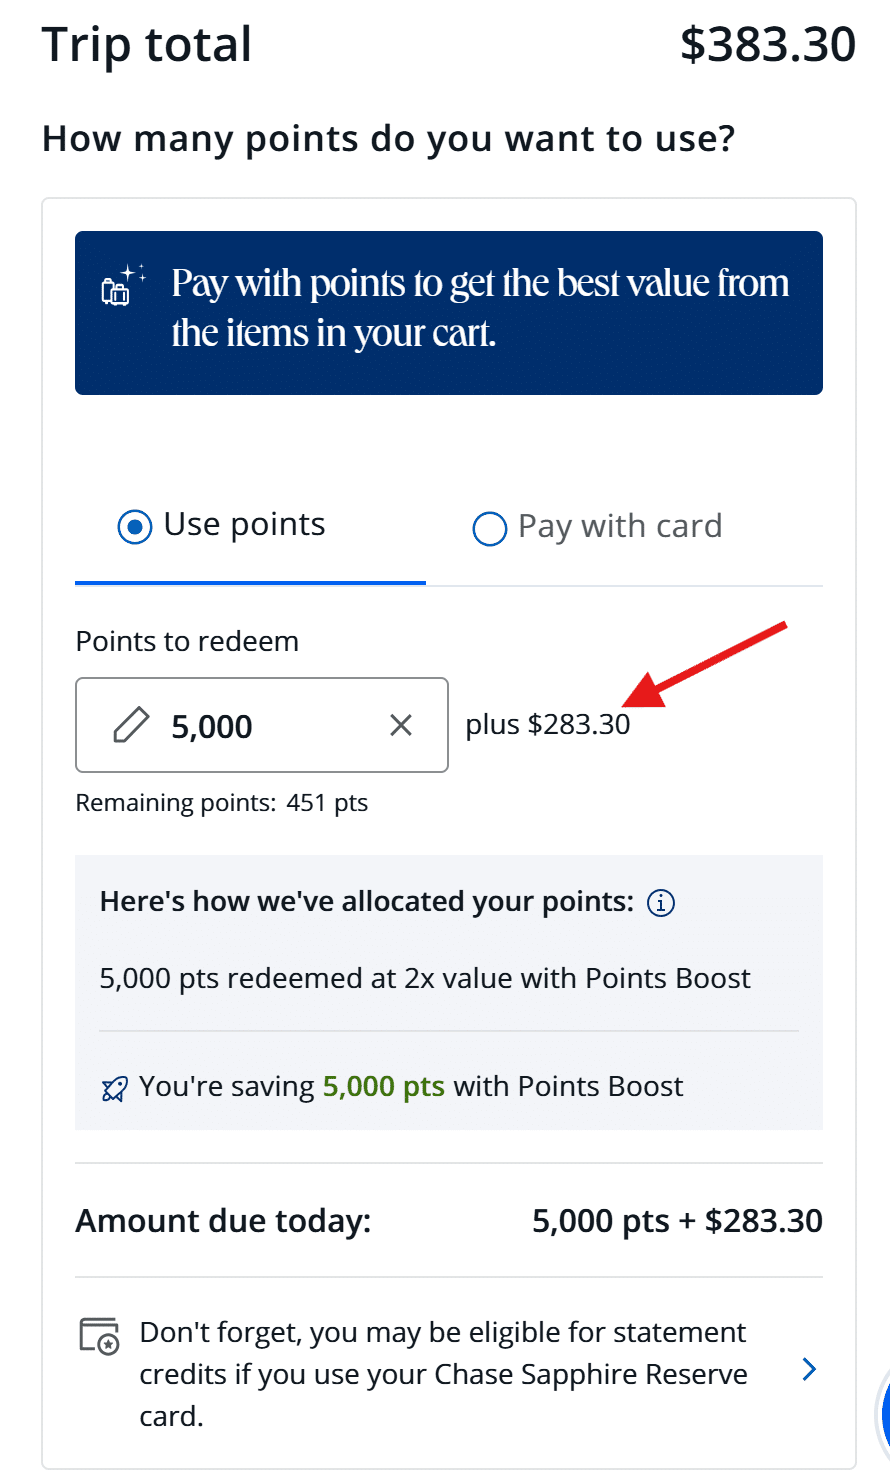The height and width of the screenshot is (1484, 890).
Task: Open the points allocation info icon
Action: (661, 903)
